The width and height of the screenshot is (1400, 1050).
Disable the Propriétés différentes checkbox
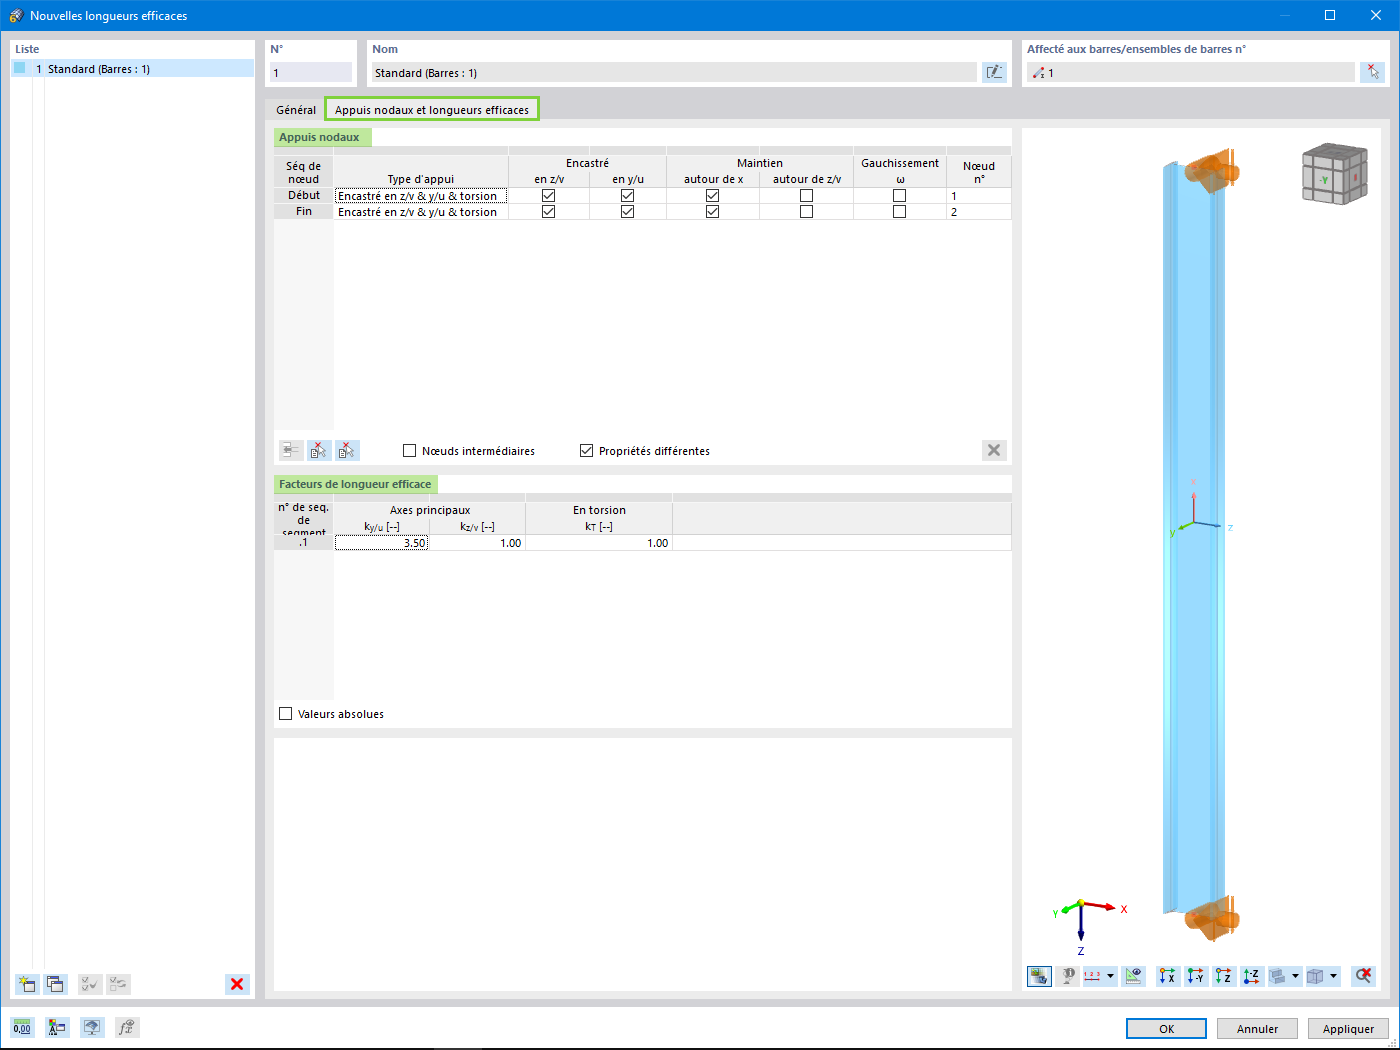[x=586, y=451]
